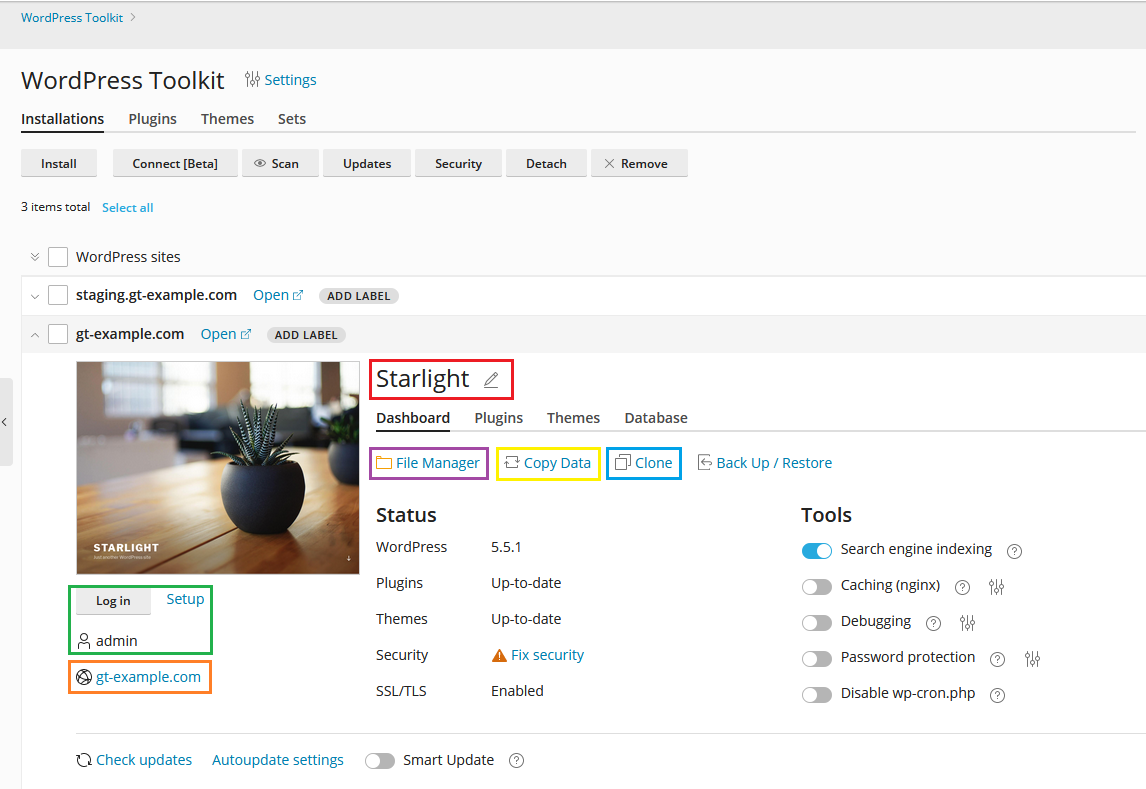
Task: Select the Starlight Dashboard tab
Action: (413, 418)
